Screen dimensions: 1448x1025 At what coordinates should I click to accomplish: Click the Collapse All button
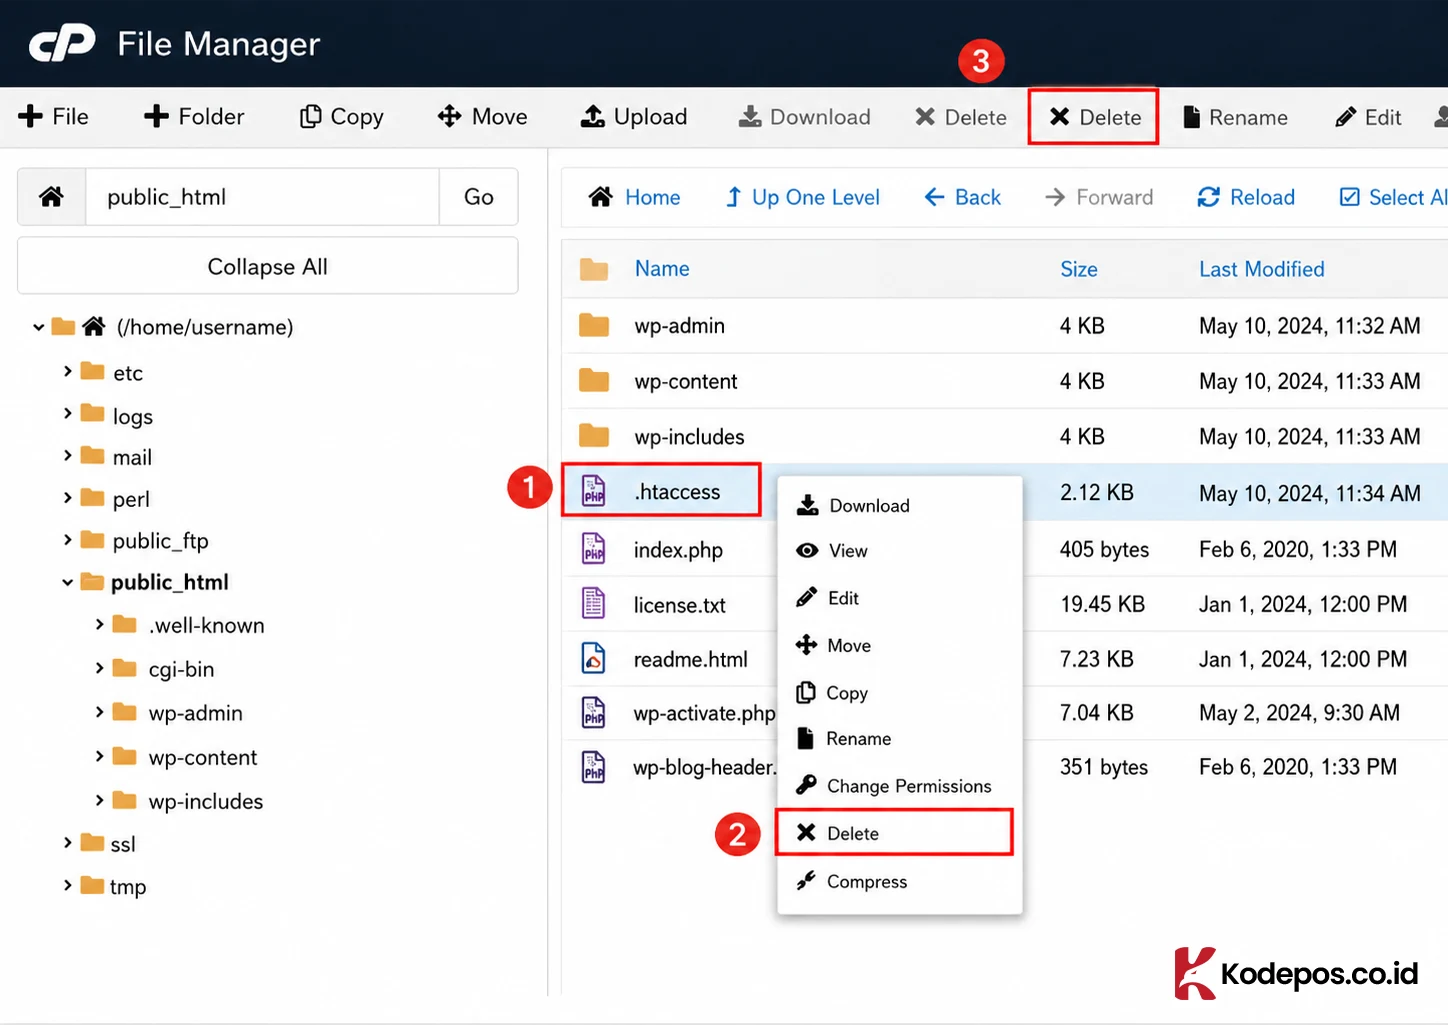tap(268, 266)
